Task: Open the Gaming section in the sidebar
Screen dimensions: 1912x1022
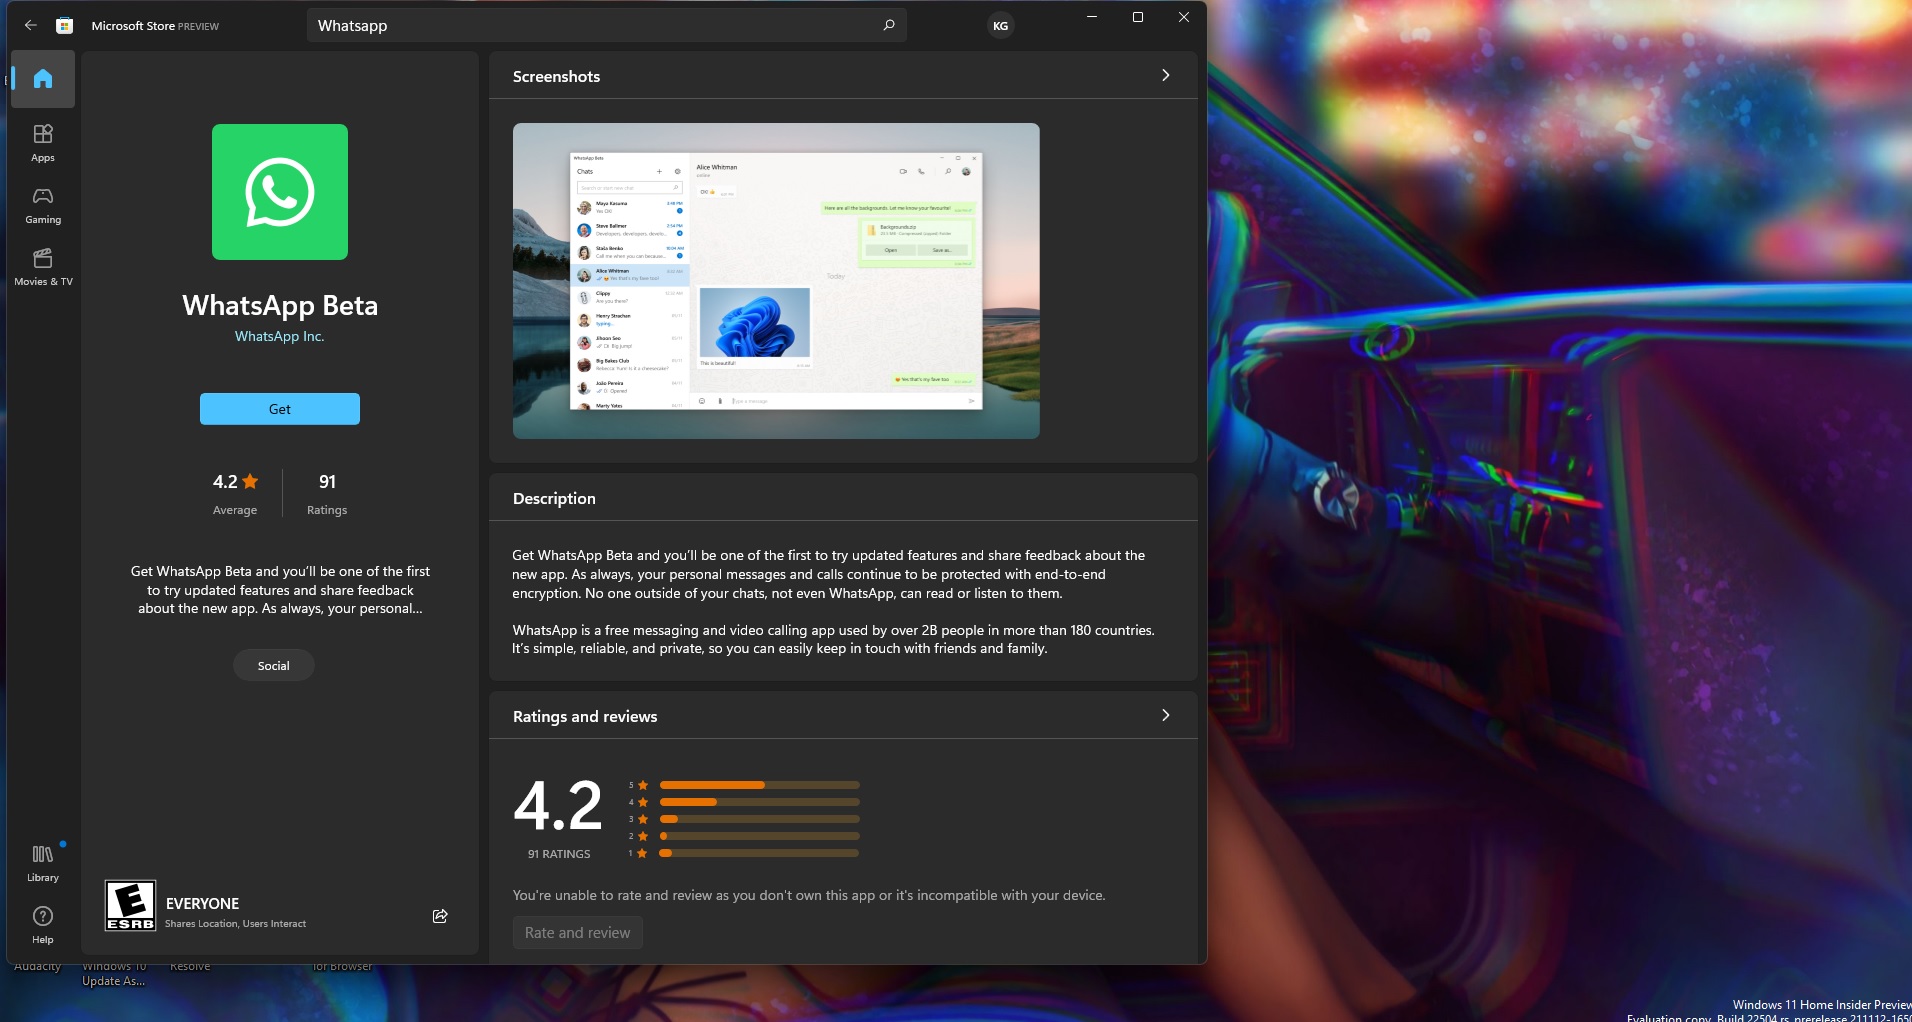Action: point(43,205)
